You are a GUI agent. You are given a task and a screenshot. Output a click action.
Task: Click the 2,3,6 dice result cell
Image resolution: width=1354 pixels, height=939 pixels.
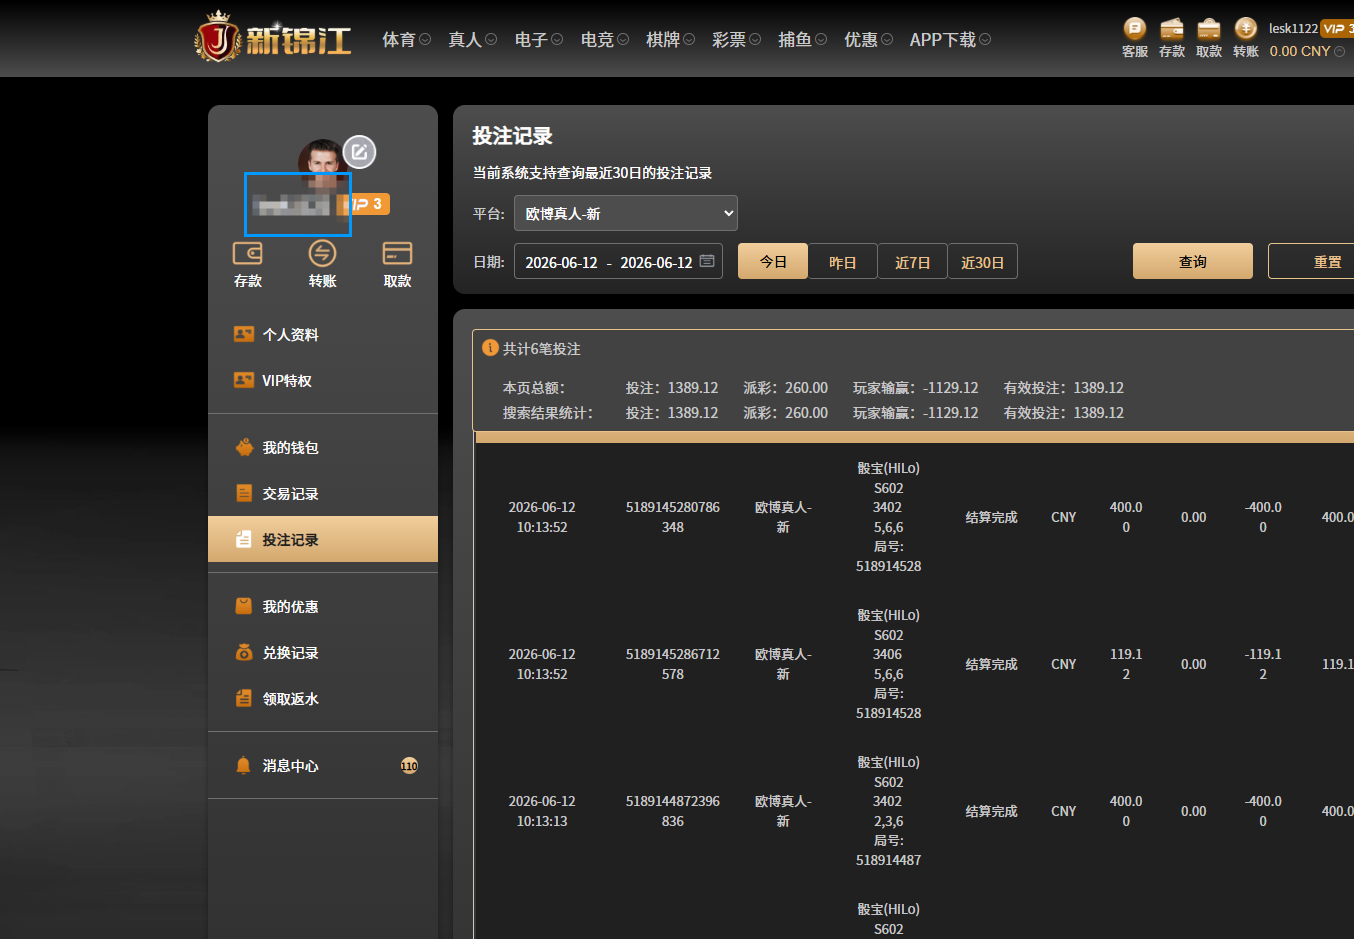pyautogui.click(x=888, y=821)
